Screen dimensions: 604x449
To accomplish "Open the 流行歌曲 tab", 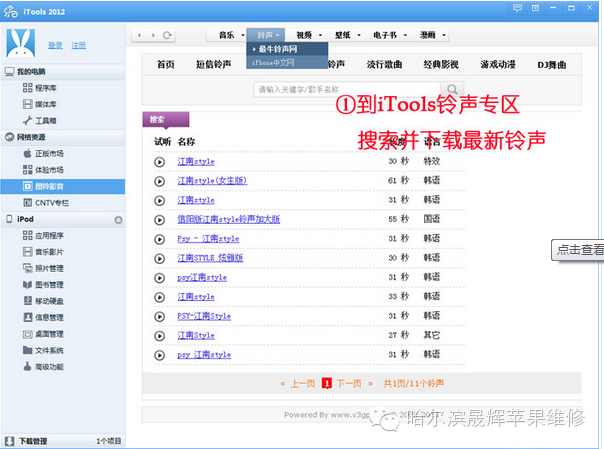I will point(384,64).
